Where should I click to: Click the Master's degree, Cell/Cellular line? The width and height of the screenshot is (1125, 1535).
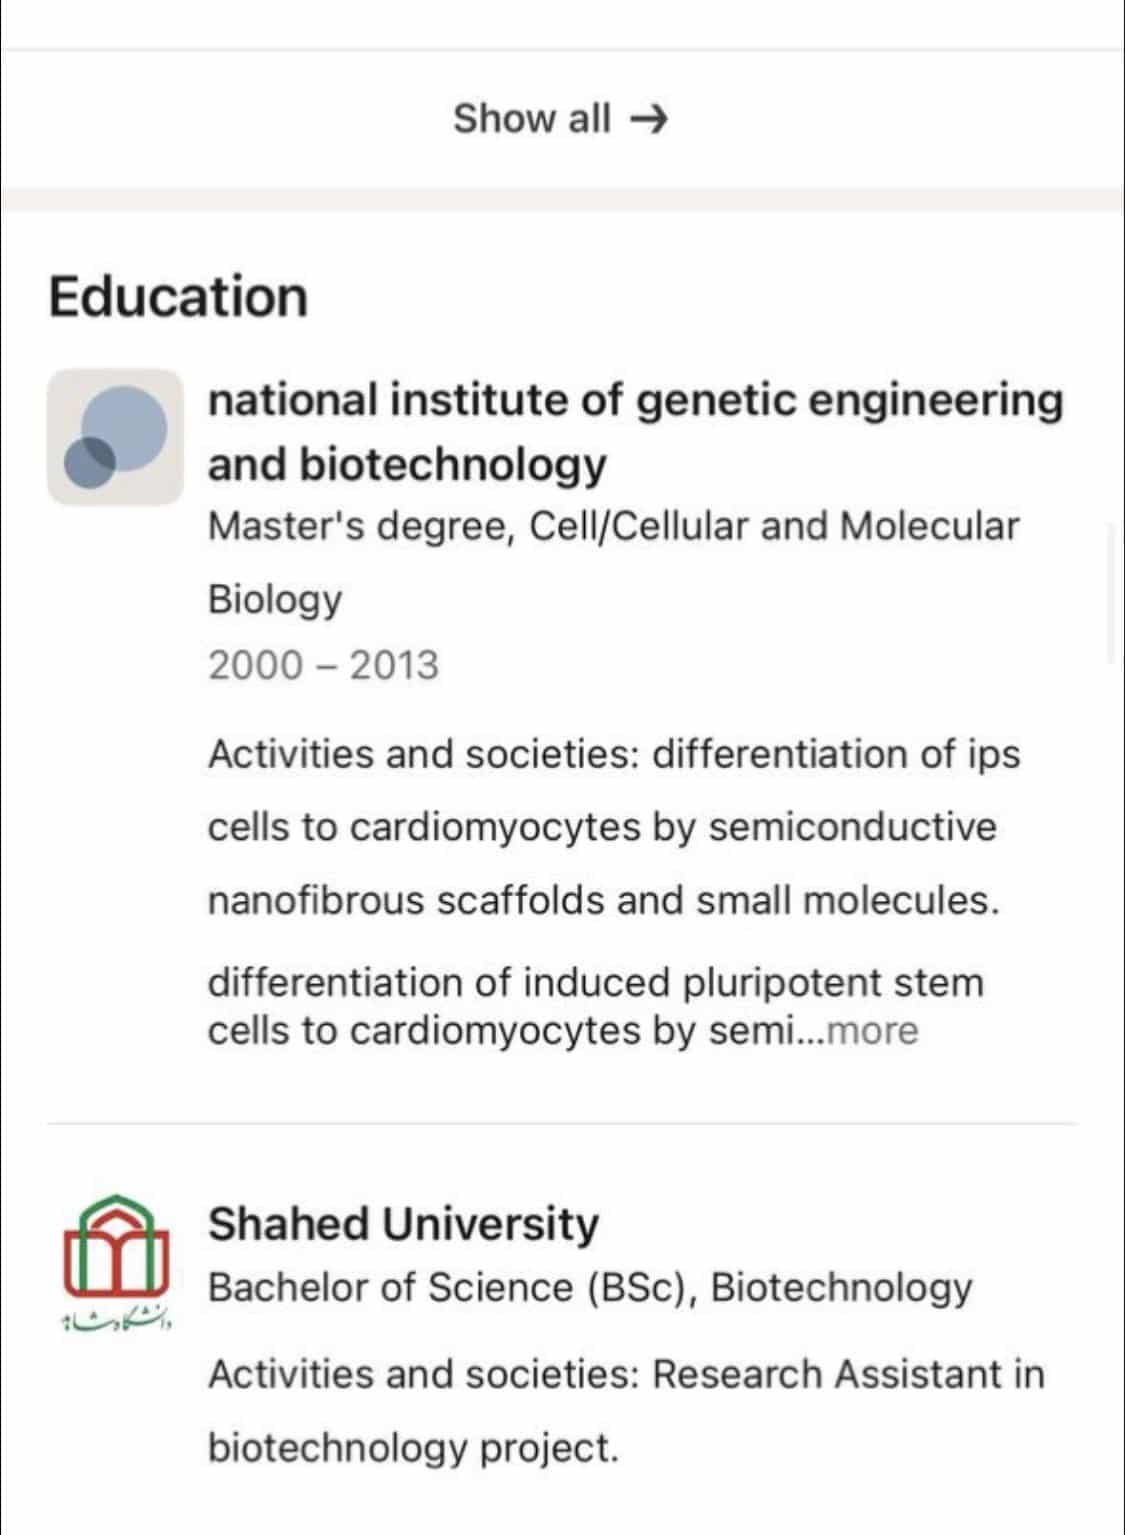pyautogui.click(x=613, y=526)
